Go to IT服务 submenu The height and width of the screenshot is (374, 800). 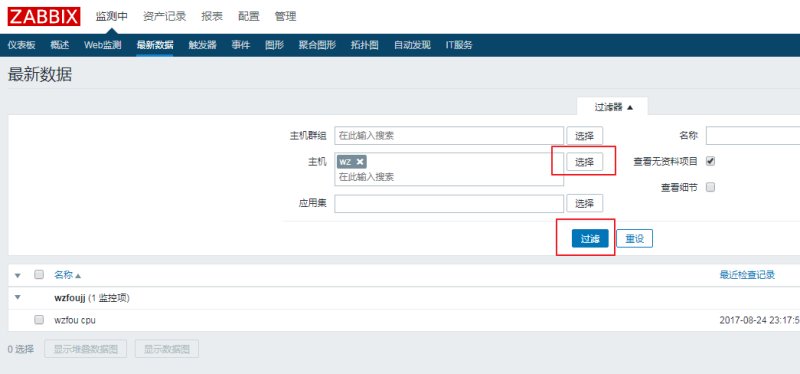click(459, 45)
